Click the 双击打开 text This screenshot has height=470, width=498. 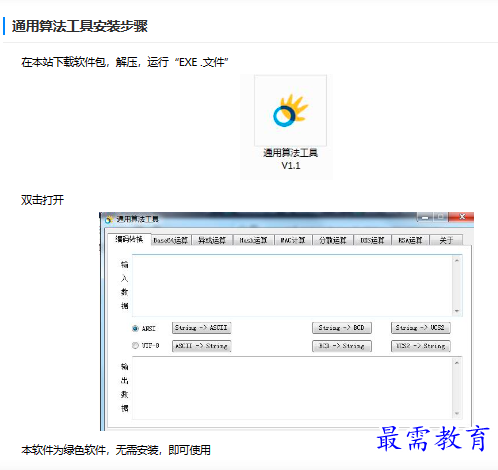(42, 200)
